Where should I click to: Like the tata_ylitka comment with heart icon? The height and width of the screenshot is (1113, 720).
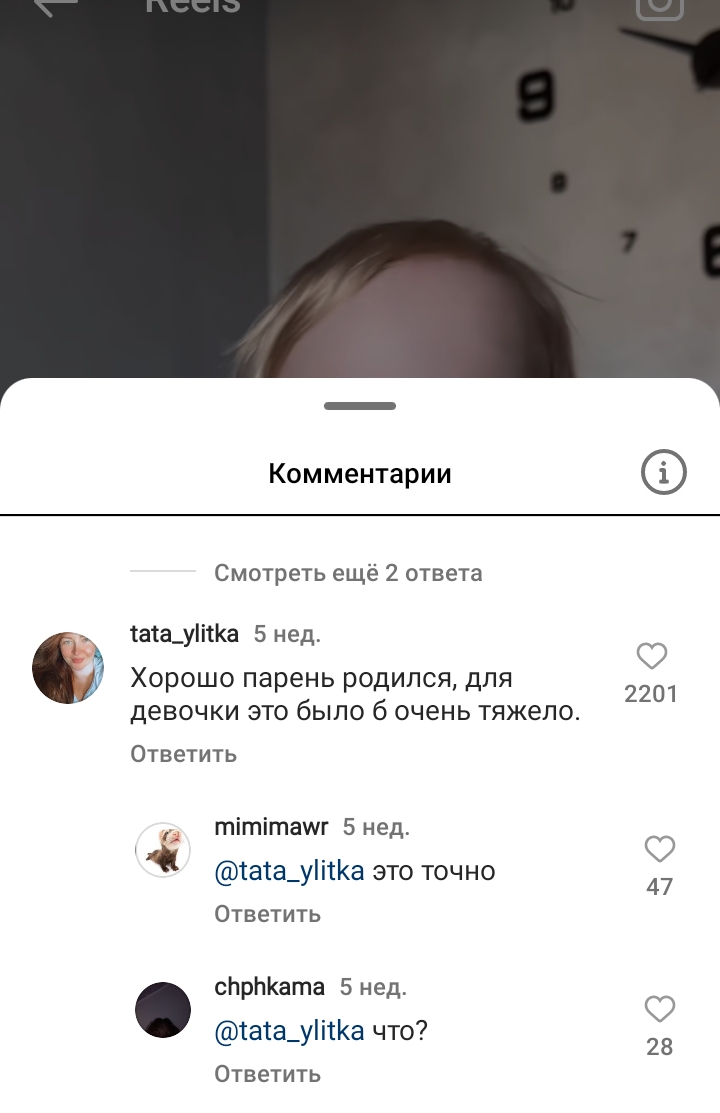[x=651, y=656]
